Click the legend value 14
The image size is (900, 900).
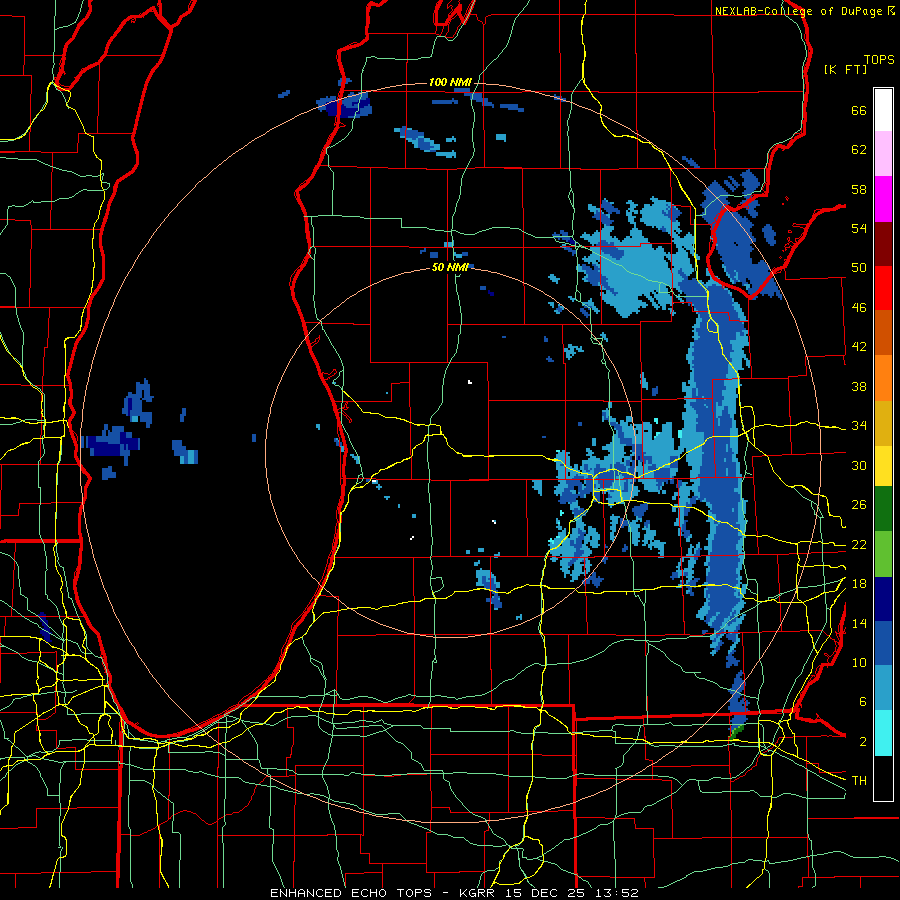tap(859, 623)
